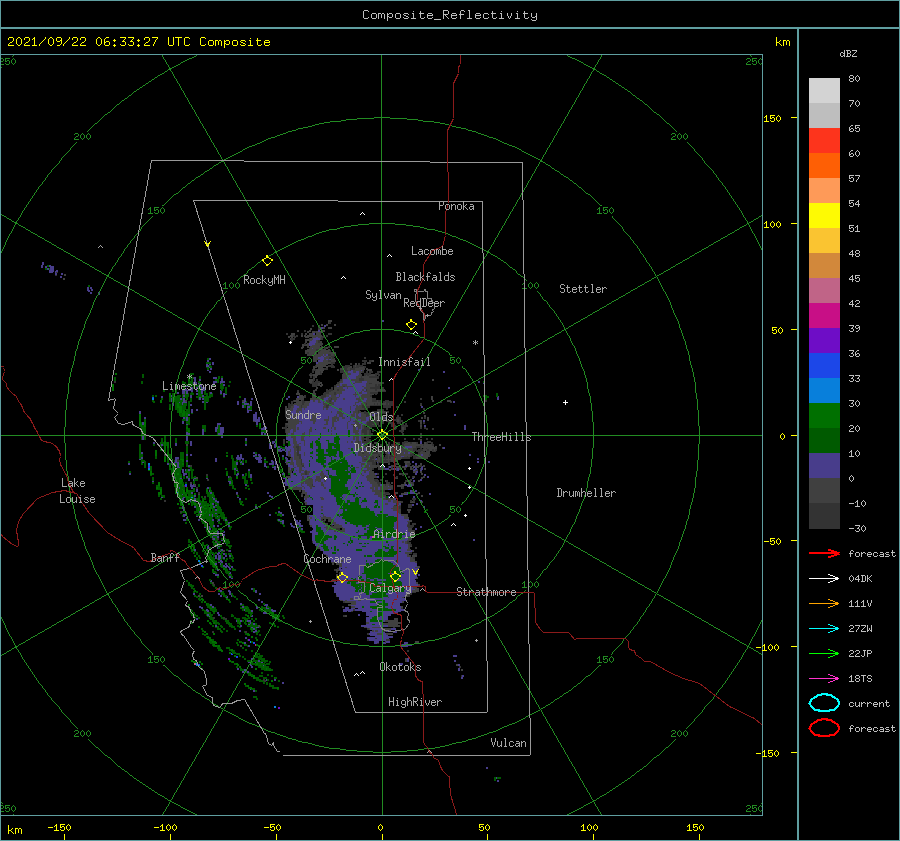Pick the slate purple 0–10 dBZ swatch
This screenshot has width=900, height=841.
click(x=824, y=466)
